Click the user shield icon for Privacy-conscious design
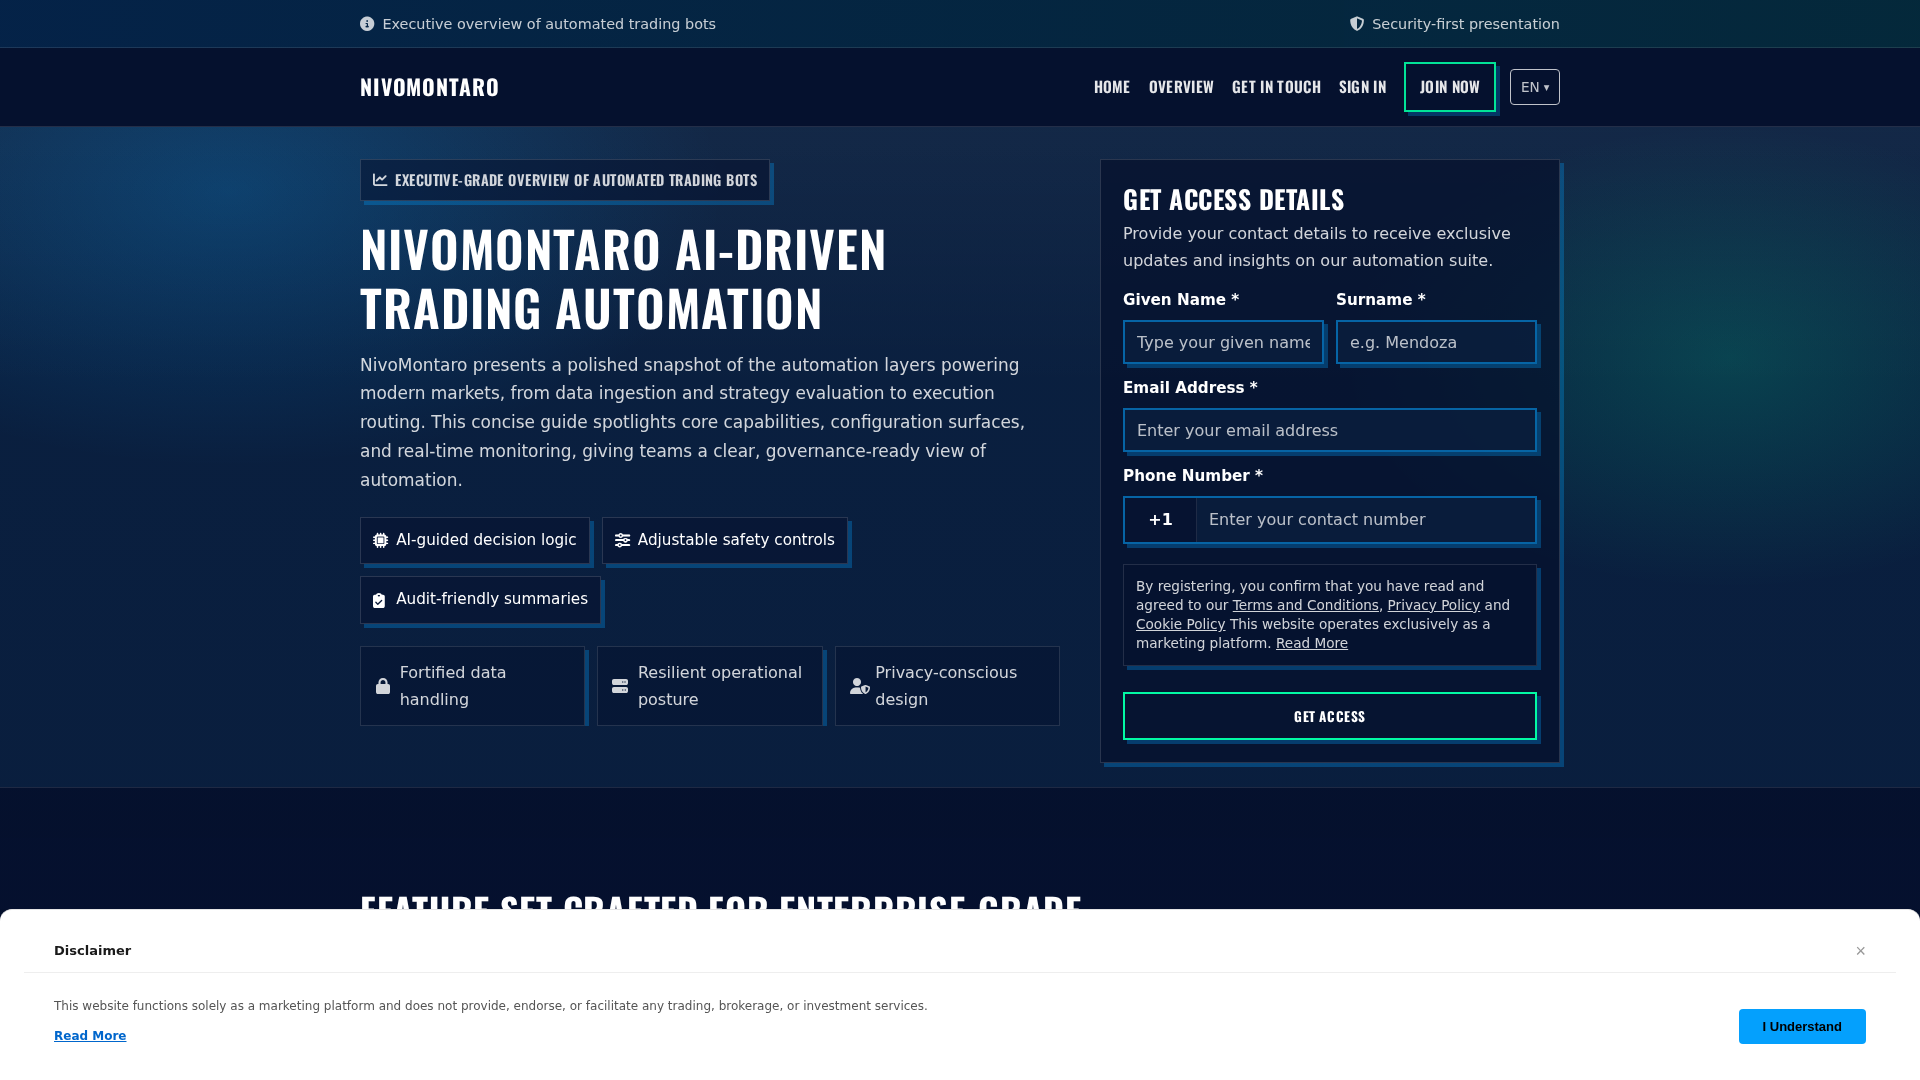The width and height of the screenshot is (1920, 1080). [x=860, y=686]
